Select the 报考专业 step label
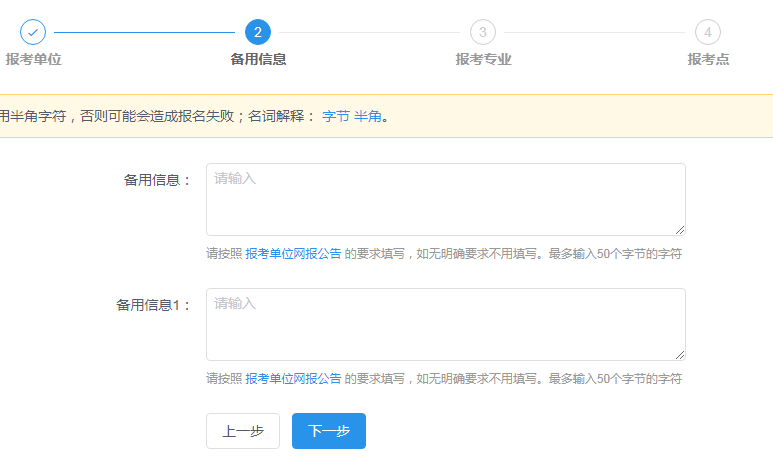This screenshot has width=773, height=464. [x=483, y=59]
